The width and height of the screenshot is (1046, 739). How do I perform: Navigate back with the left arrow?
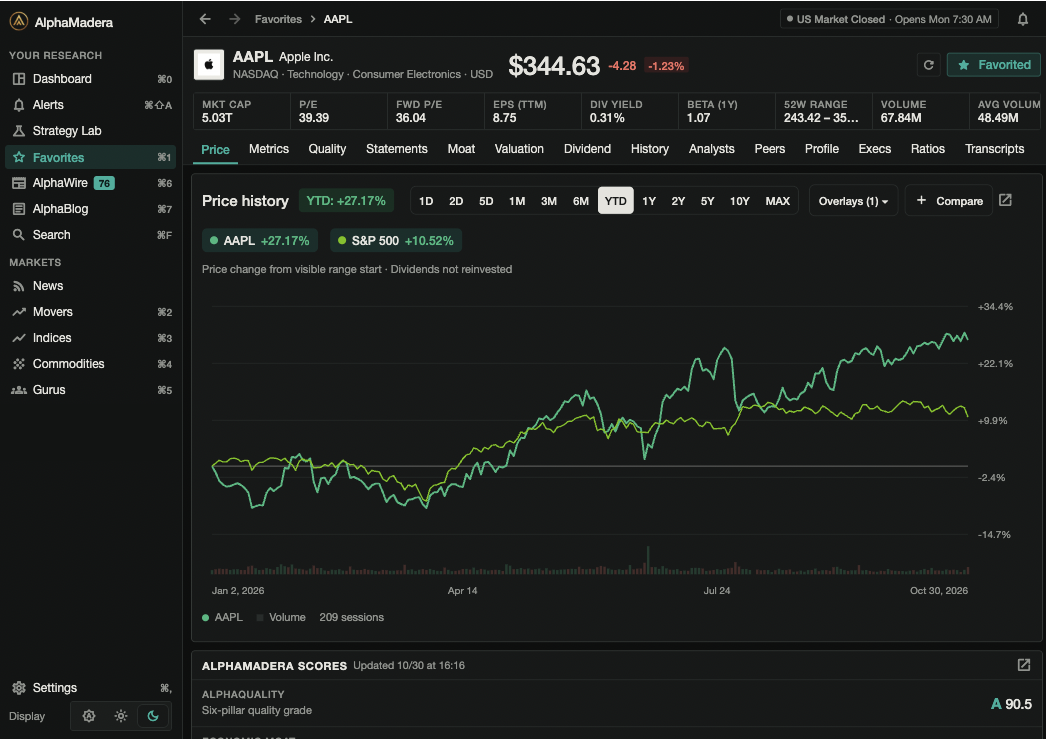point(205,19)
